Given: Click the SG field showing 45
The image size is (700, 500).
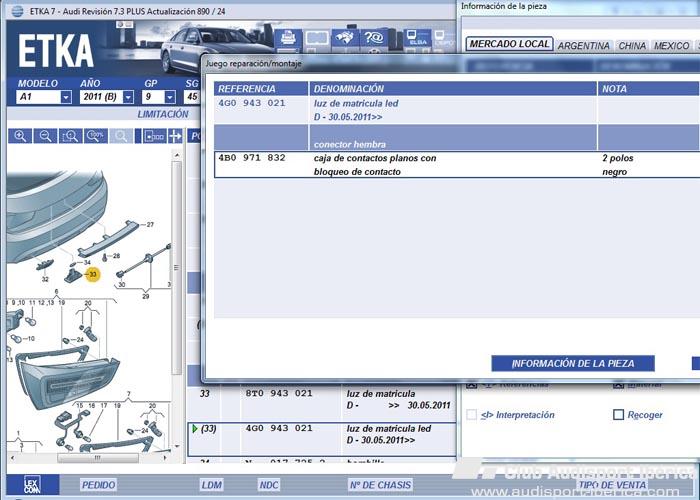Looking at the screenshot, I should click(x=192, y=97).
